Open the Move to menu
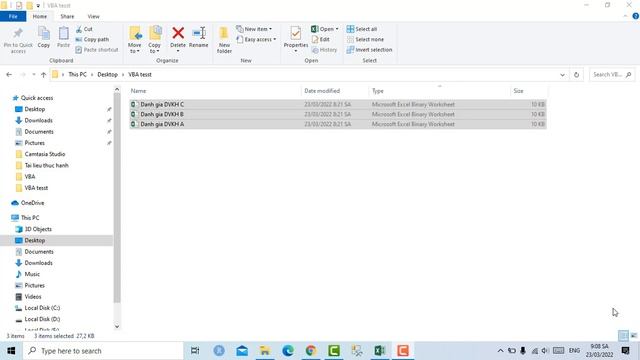Viewport: 640px width, 360px height. pyautogui.click(x=135, y=40)
